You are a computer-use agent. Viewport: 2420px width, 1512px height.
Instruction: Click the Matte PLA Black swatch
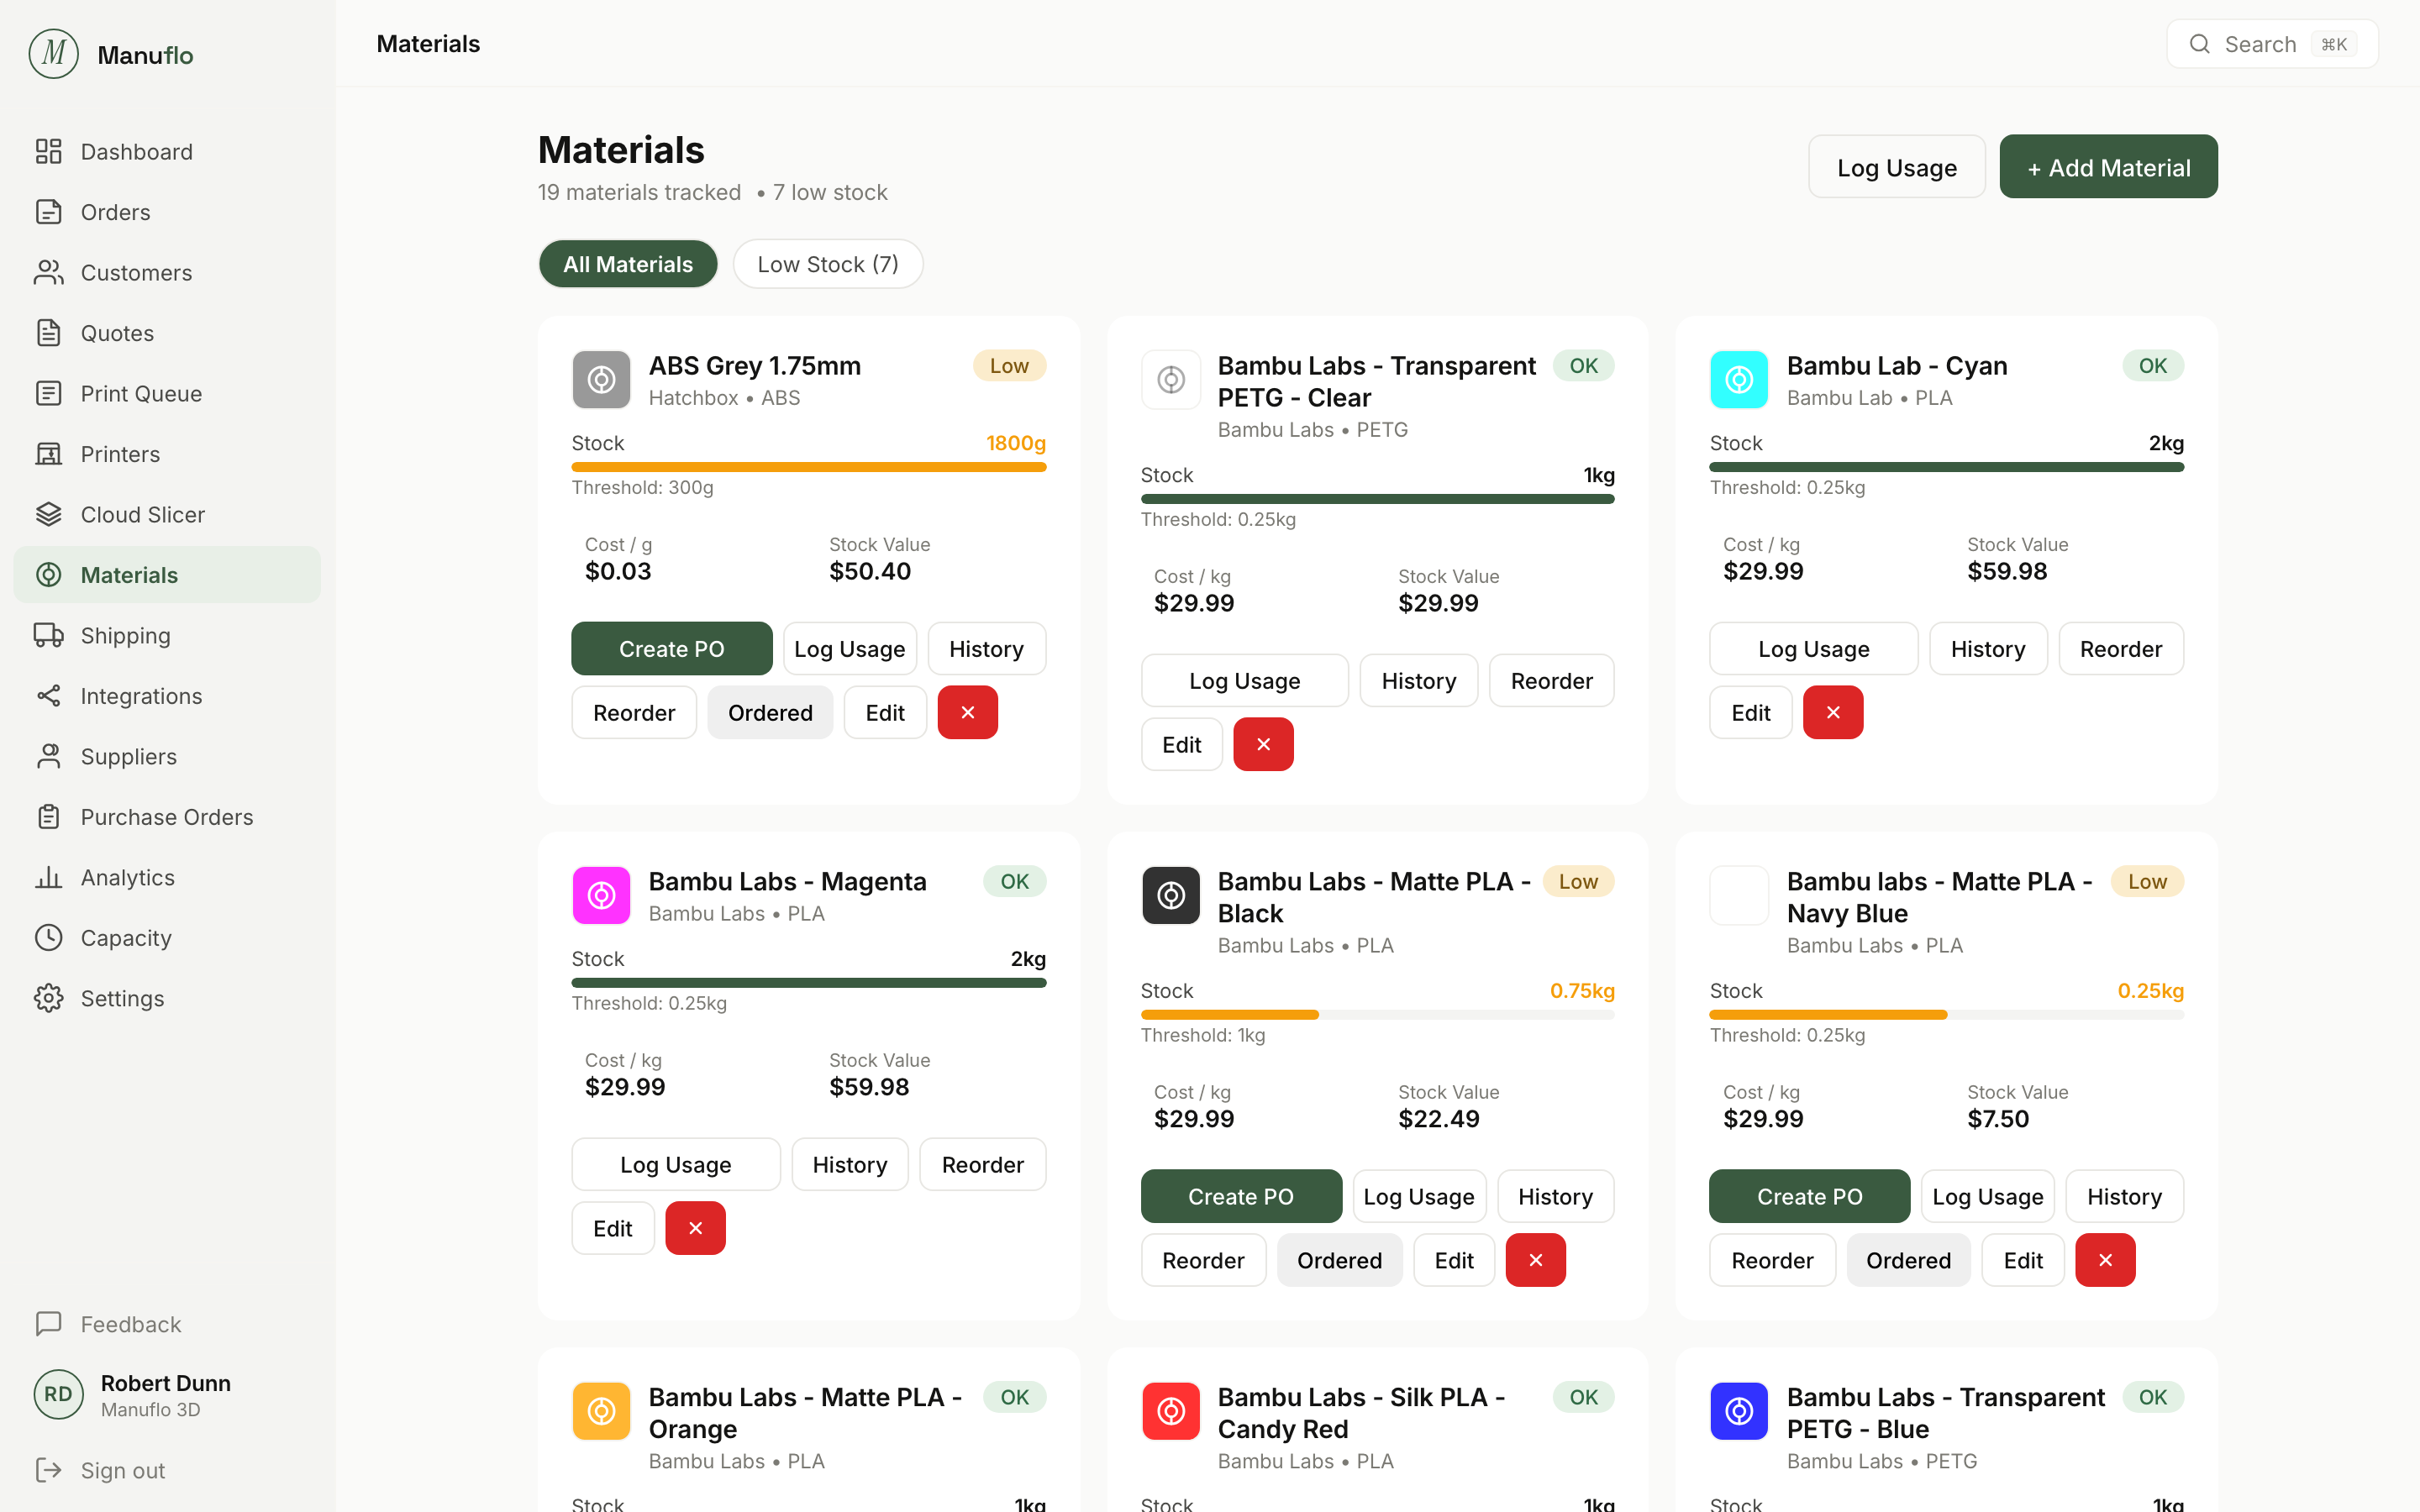pos(1171,896)
